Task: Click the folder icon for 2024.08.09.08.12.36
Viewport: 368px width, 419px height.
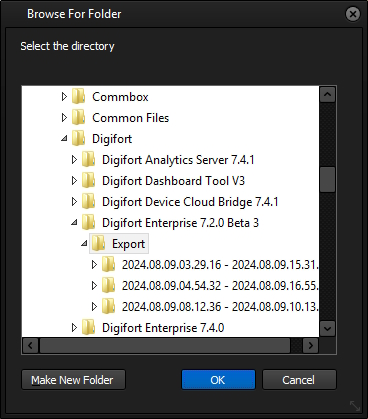Action: 109,307
